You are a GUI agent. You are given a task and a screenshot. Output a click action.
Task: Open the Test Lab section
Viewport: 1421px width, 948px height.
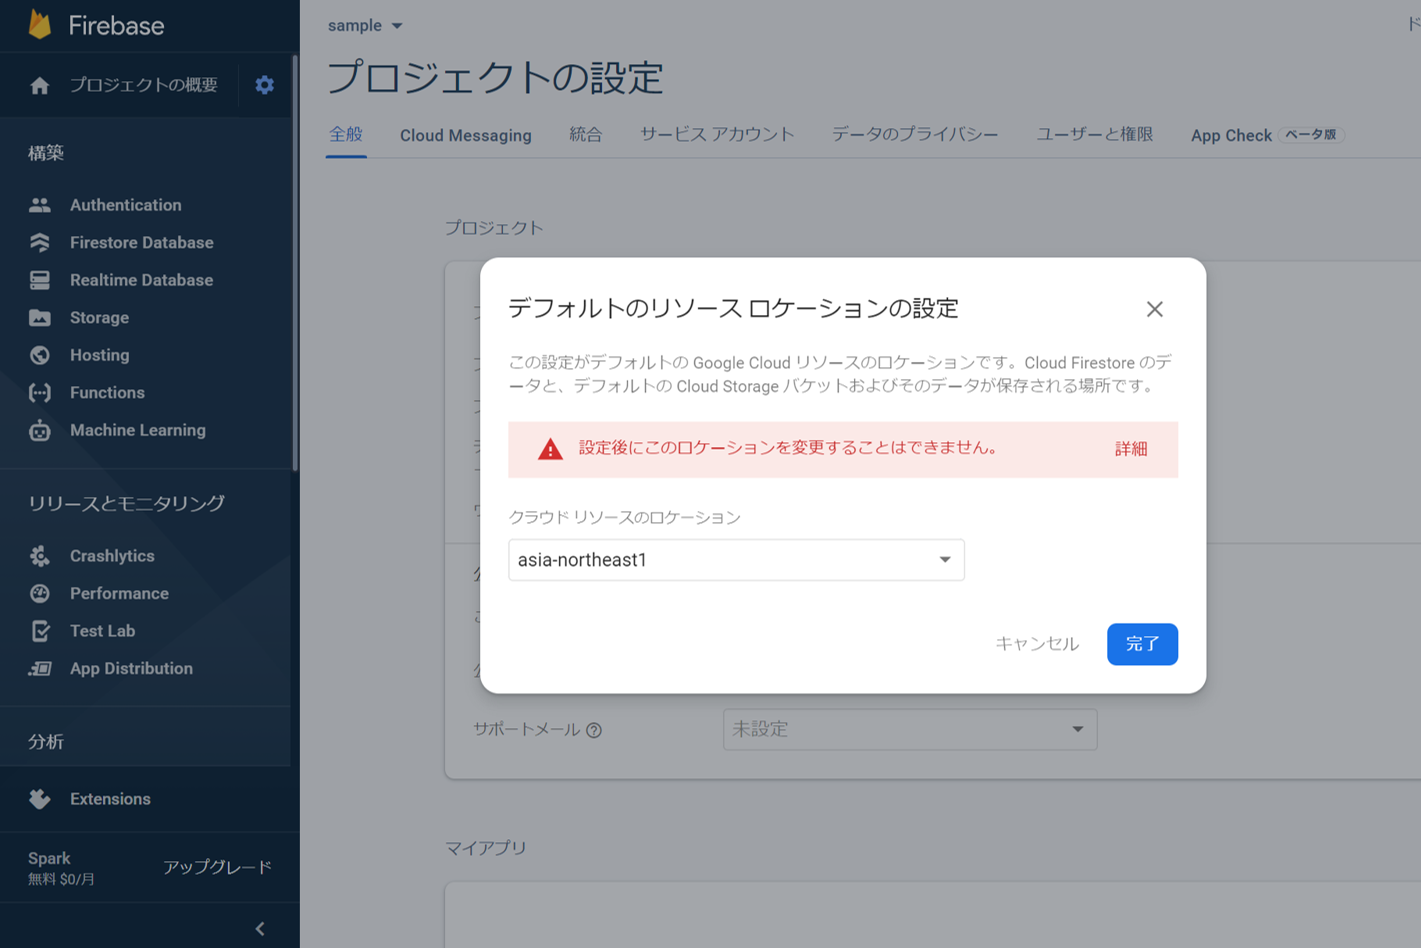(100, 631)
